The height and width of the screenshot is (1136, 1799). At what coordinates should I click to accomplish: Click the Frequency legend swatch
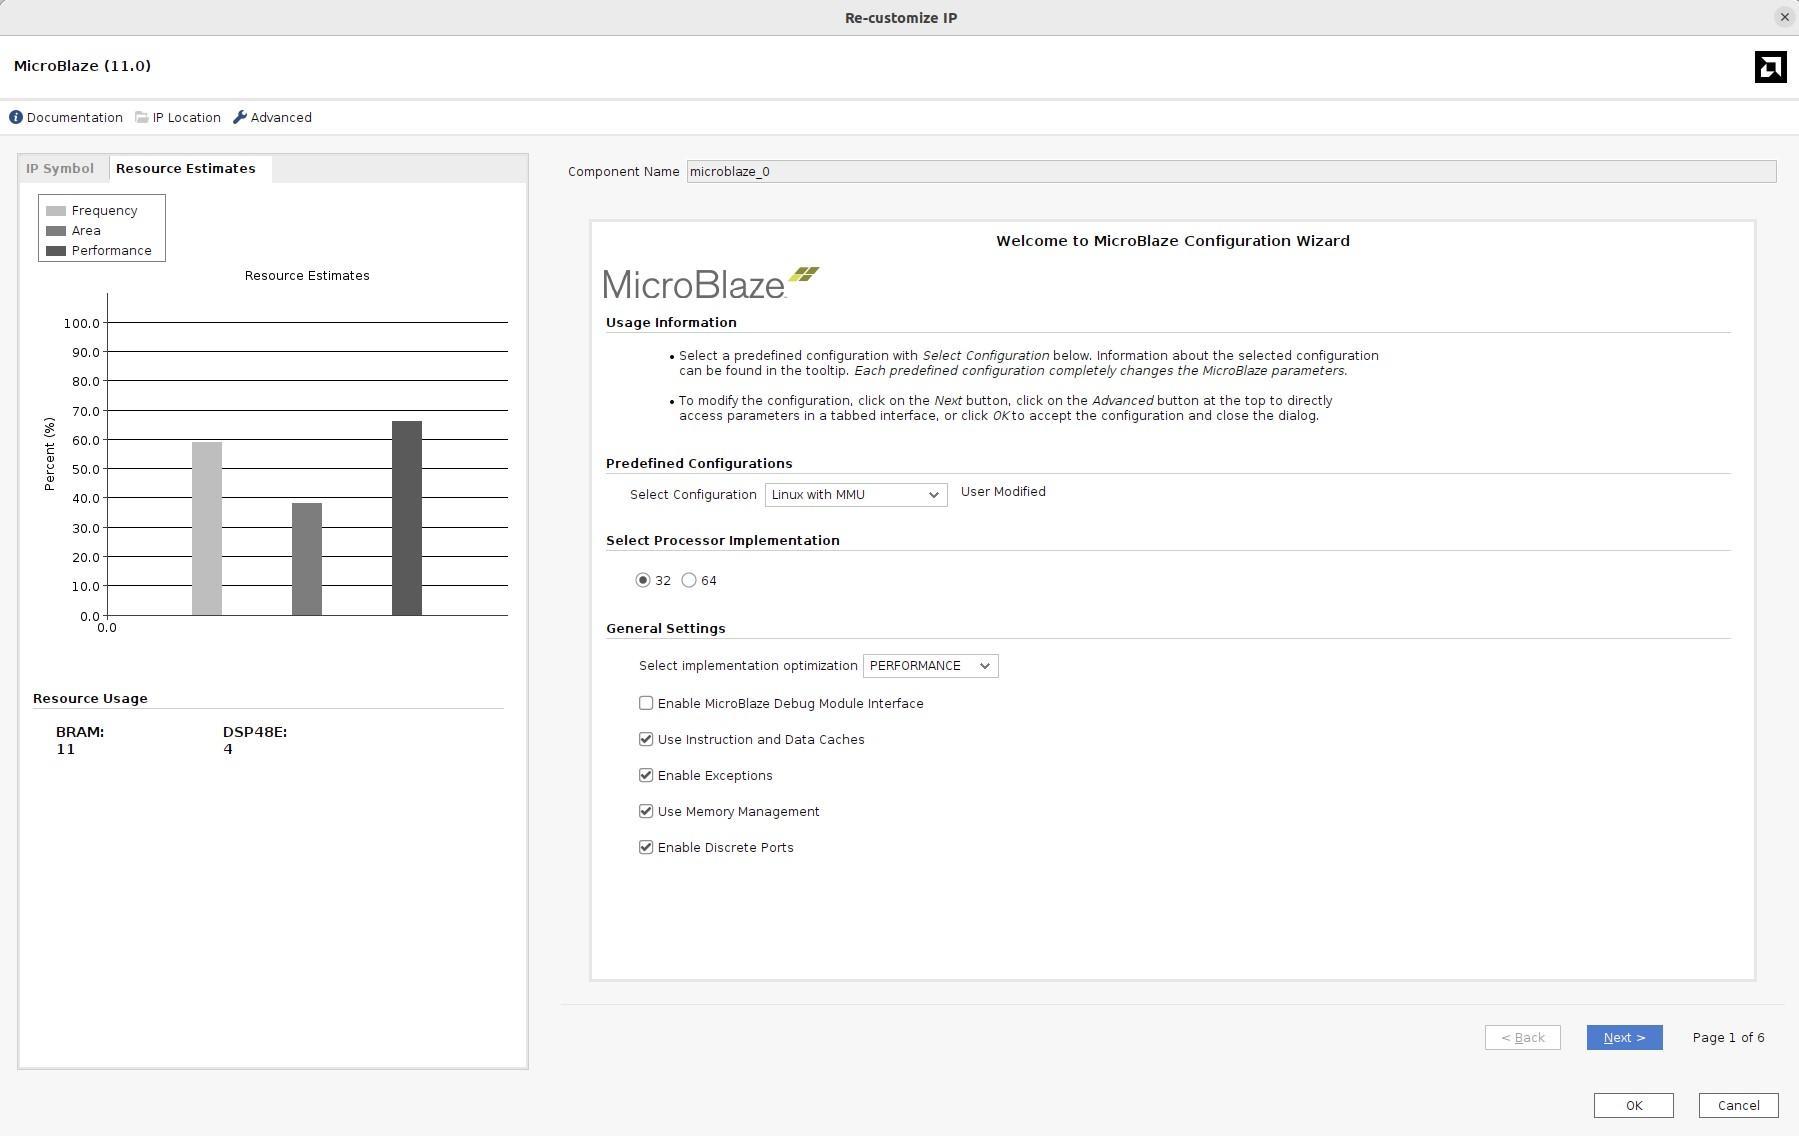coord(56,211)
